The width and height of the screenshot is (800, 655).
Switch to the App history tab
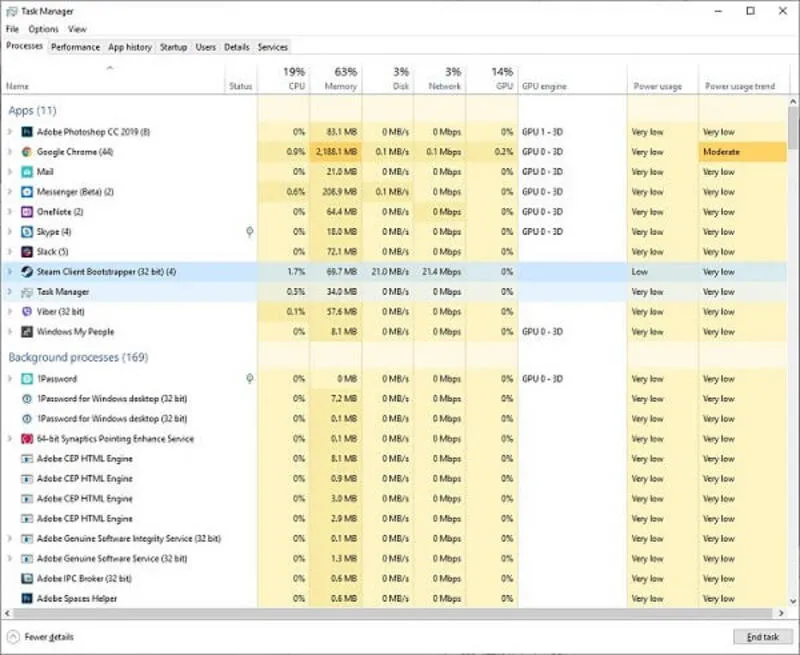(130, 47)
